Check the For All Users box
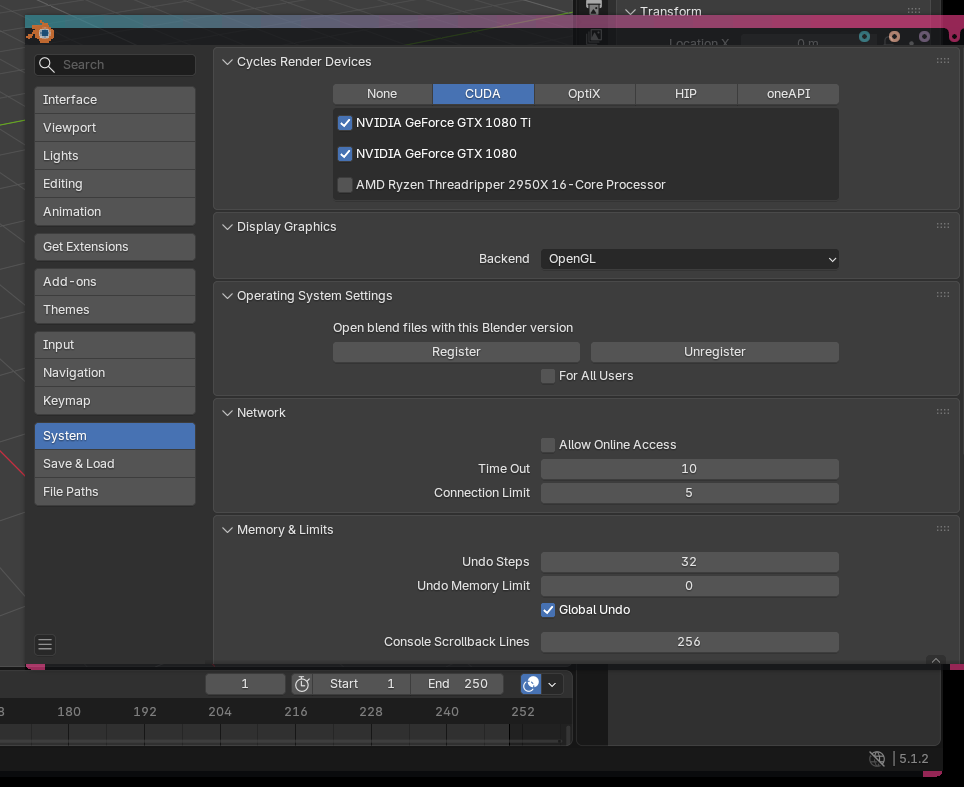 (548, 376)
